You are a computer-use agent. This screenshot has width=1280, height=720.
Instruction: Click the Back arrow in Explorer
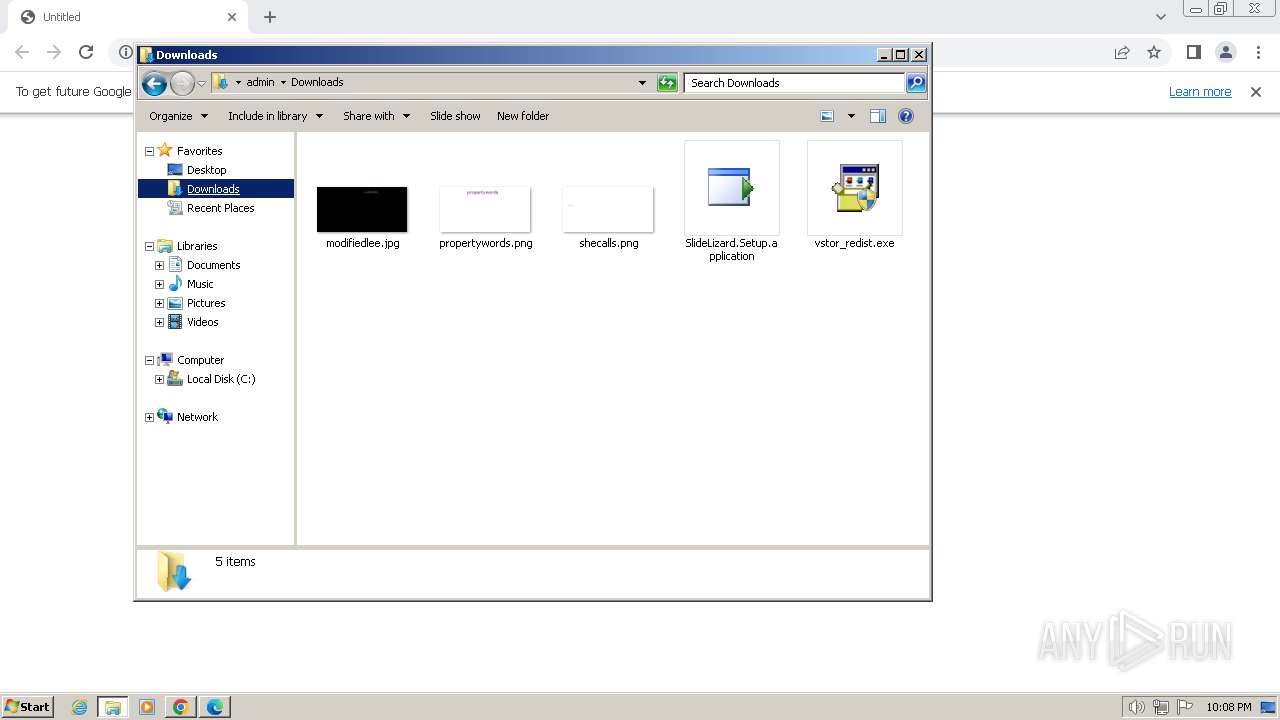pos(154,83)
